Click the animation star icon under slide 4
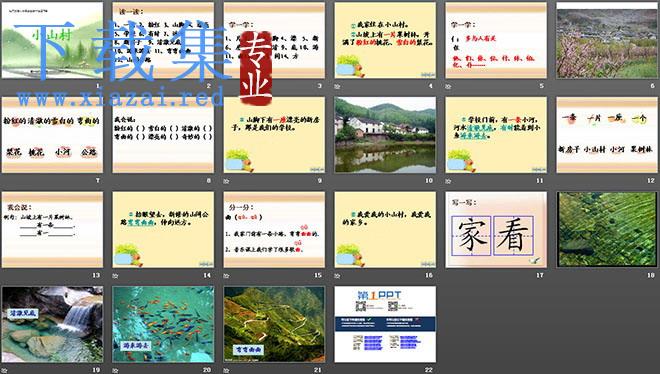660x374 pixels. pyautogui.click(x=337, y=86)
